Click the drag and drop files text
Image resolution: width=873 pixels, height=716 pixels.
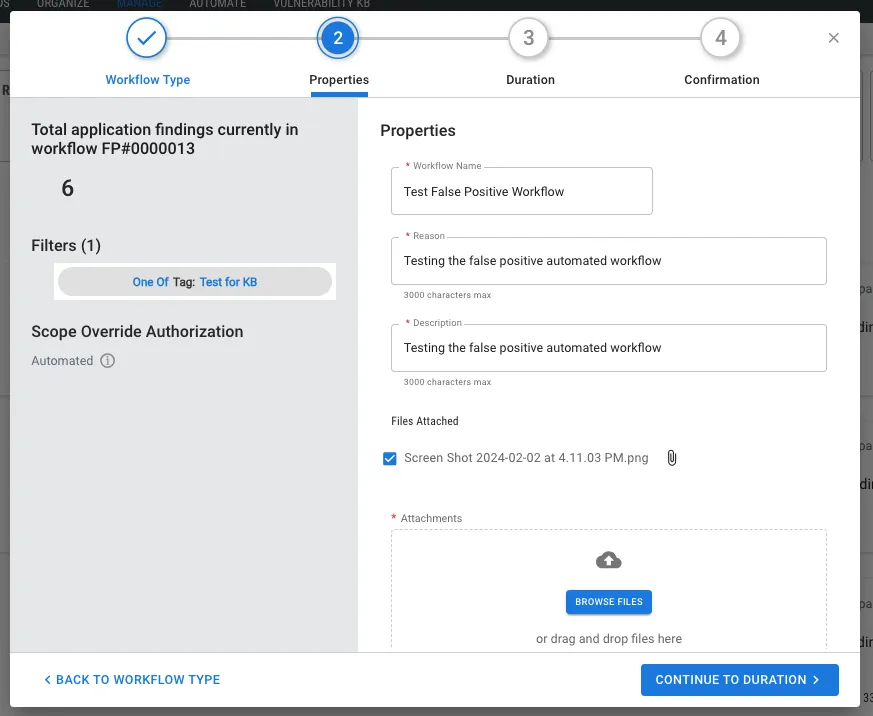[609, 639]
